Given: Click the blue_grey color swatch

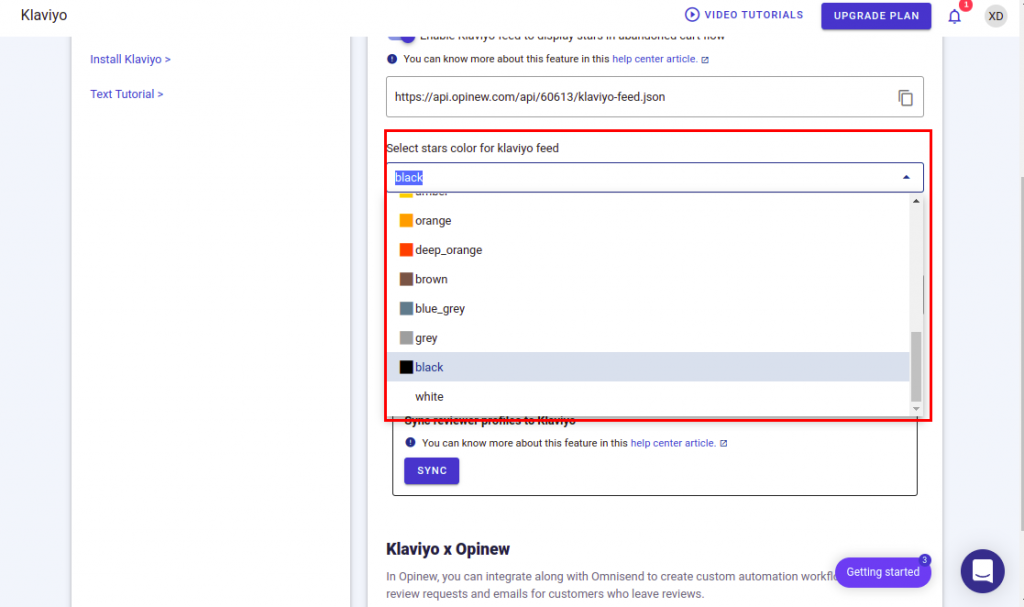Looking at the screenshot, I should click(406, 308).
